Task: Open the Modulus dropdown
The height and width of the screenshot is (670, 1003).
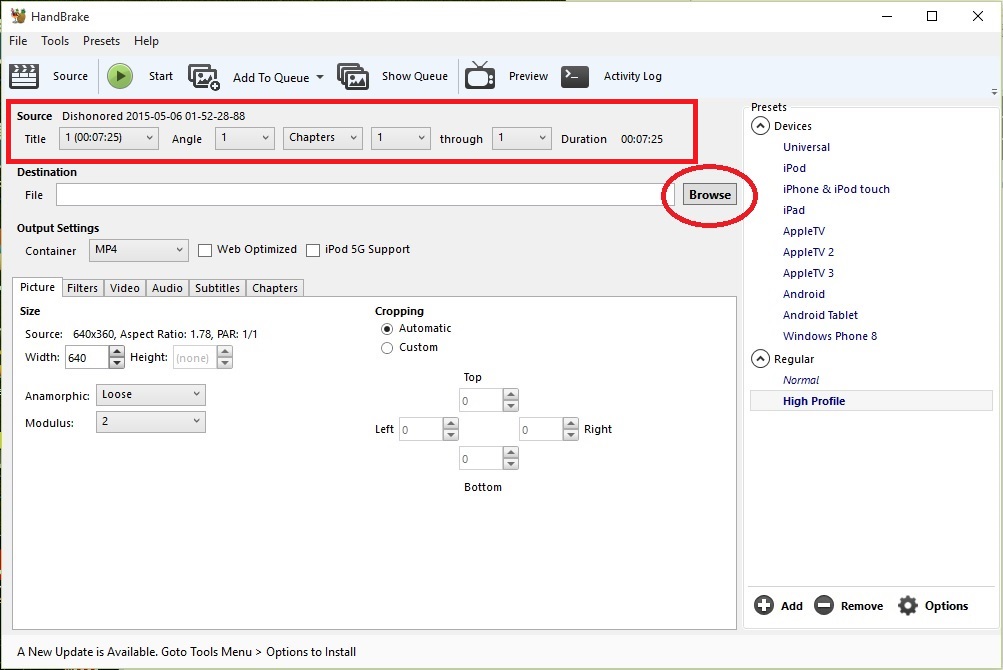Action: click(x=151, y=422)
